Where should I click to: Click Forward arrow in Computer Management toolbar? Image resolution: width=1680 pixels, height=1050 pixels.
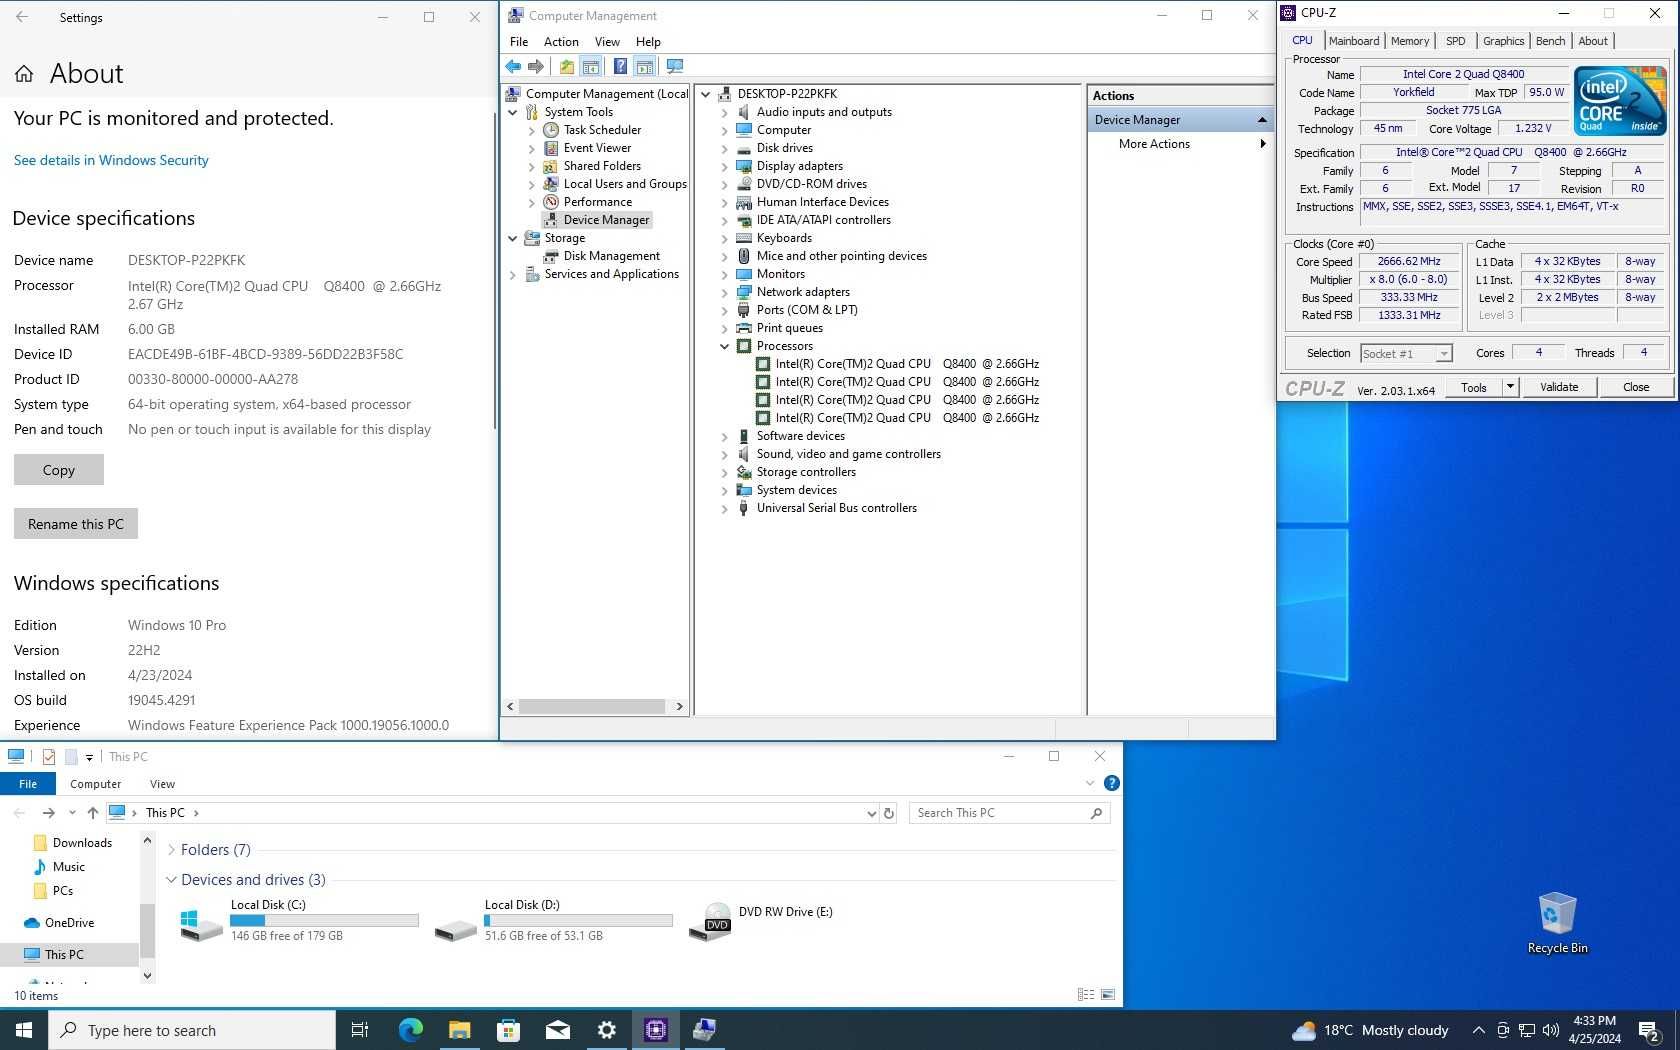[x=536, y=66]
